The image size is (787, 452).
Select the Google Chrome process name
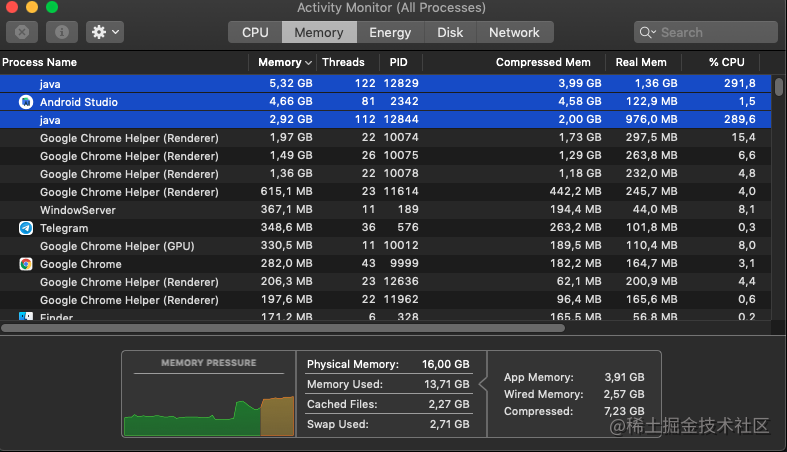pos(81,264)
